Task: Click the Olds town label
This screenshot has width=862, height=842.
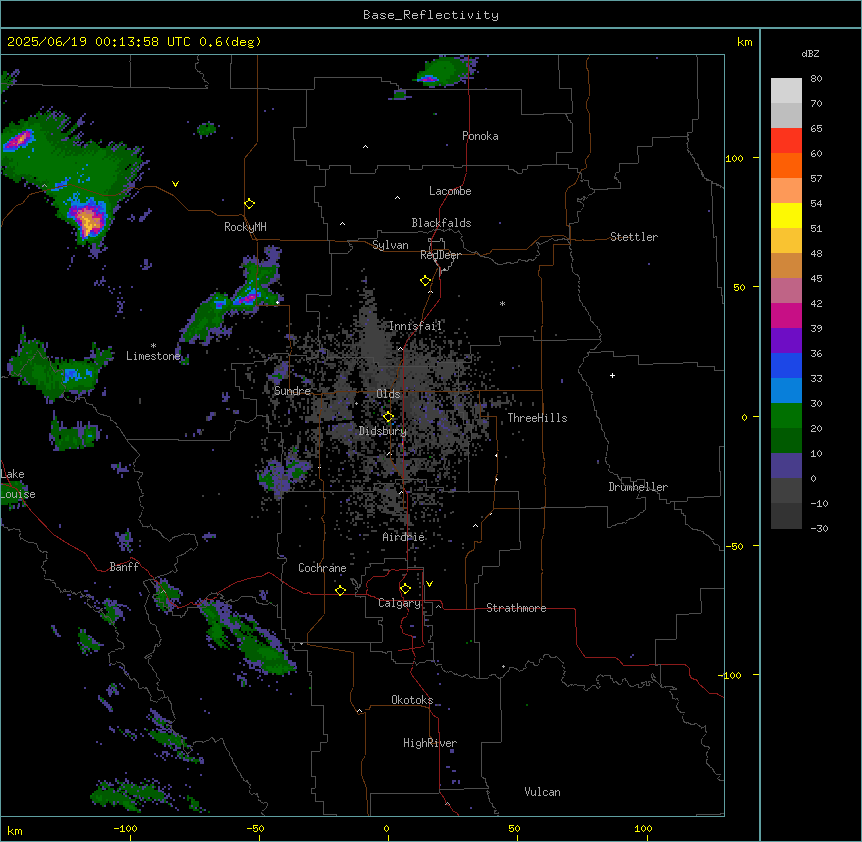Action: click(388, 394)
